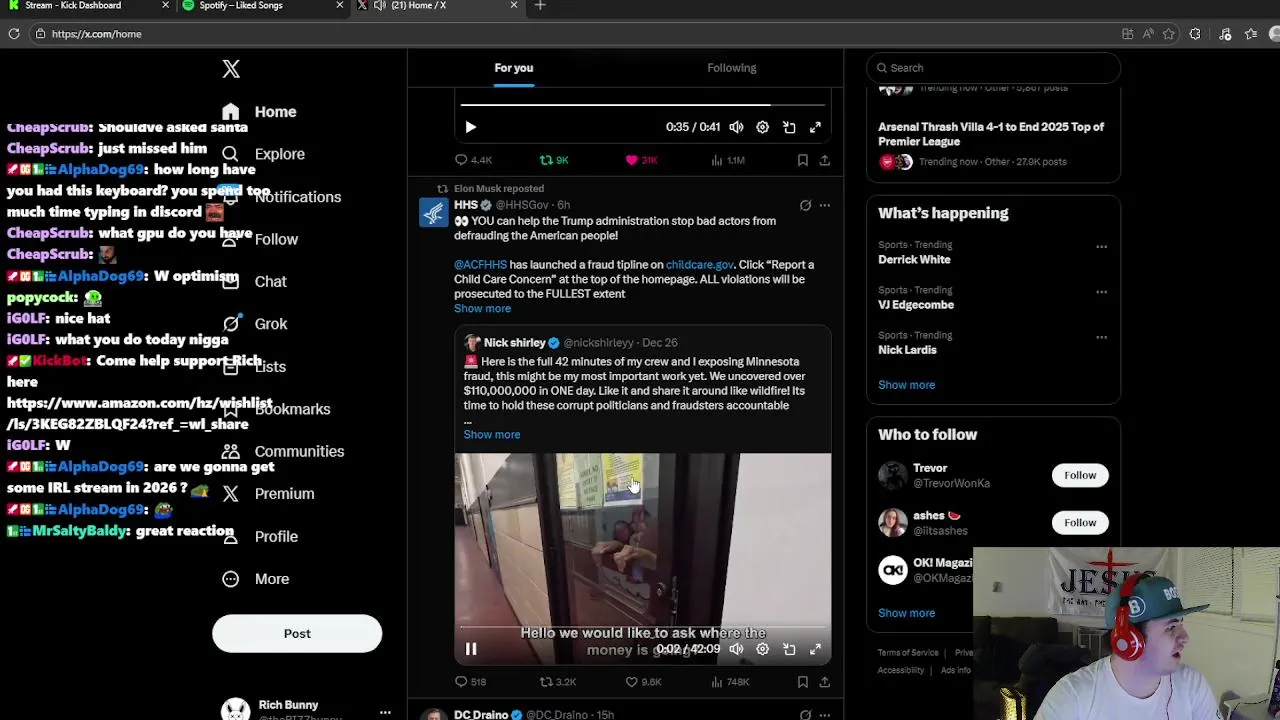This screenshot has width=1280, height=720.
Task: Open Profile in the sidebar
Action: coord(260,537)
